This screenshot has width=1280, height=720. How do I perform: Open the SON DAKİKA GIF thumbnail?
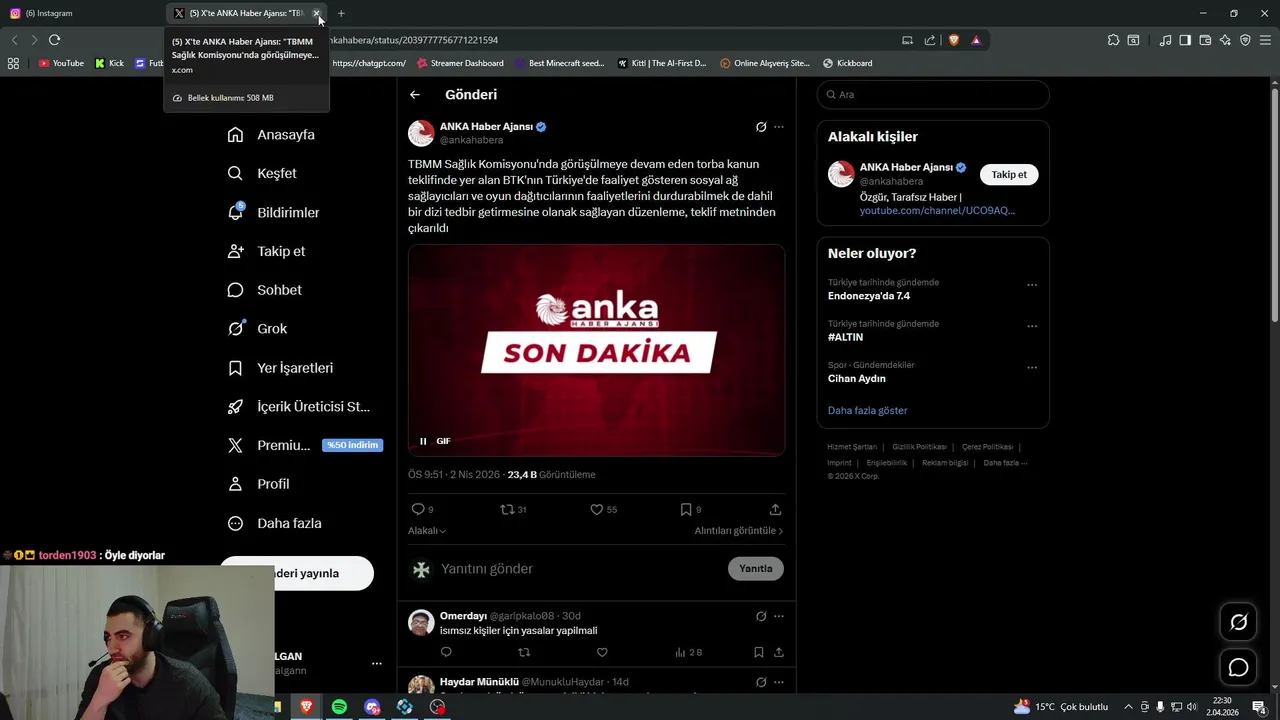point(596,350)
